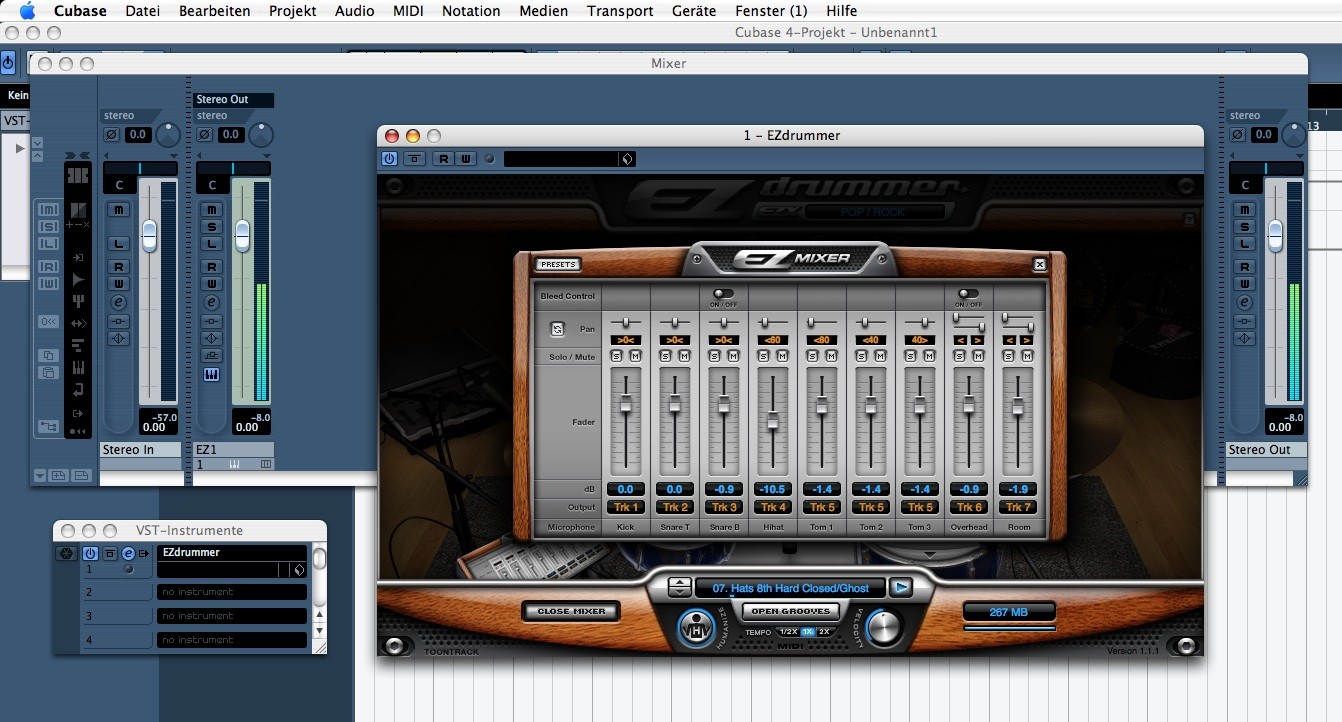Open Kick output Trk 1 selector
The height and width of the screenshot is (722, 1342).
pyautogui.click(x=626, y=507)
